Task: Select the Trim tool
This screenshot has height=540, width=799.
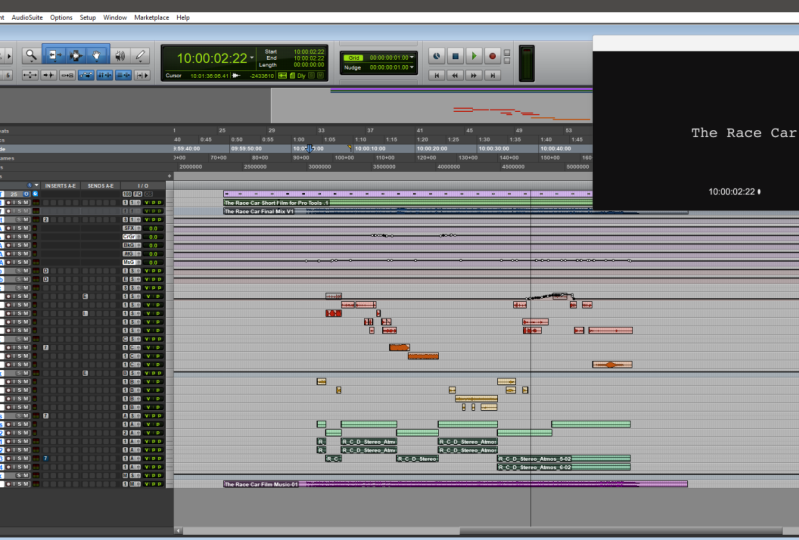Action: pyautogui.click(x=54, y=55)
